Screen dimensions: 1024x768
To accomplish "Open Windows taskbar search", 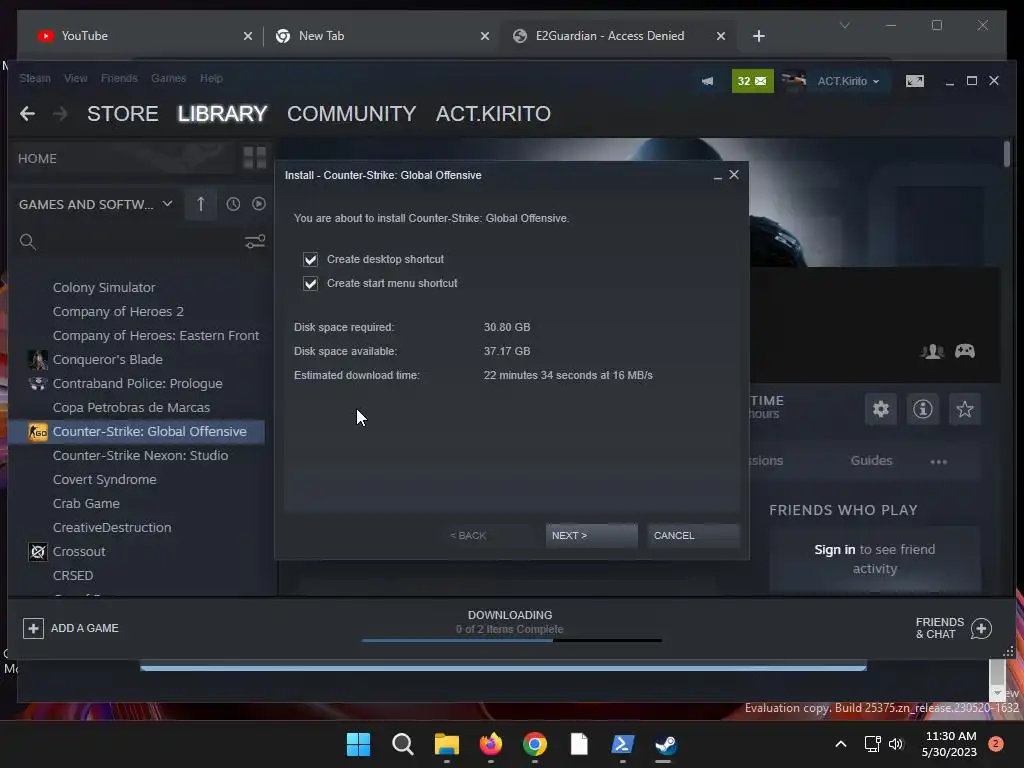I will [402, 744].
